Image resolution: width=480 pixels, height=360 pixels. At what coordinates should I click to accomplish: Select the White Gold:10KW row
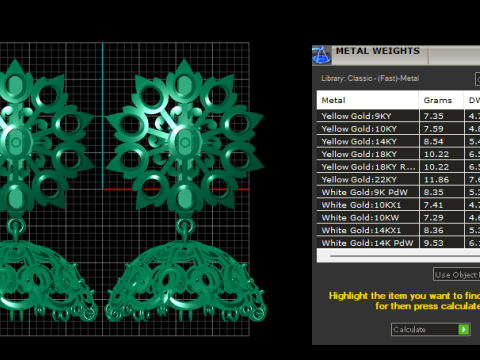[x=398, y=217]
